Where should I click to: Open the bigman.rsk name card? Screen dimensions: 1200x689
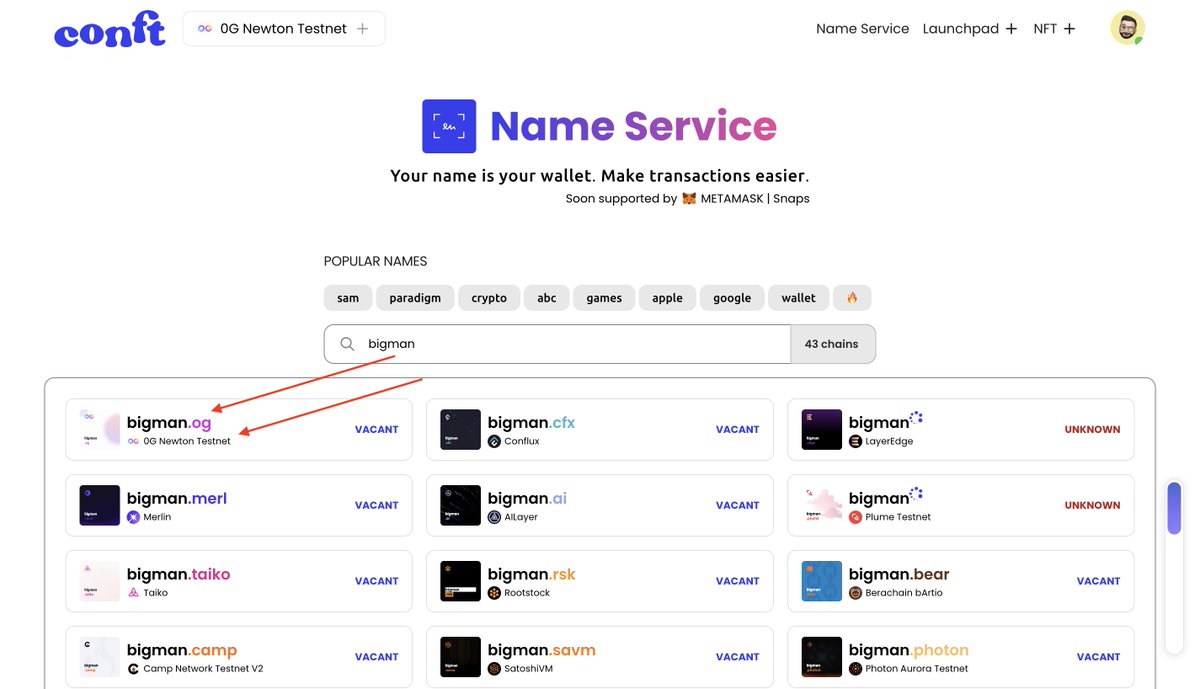pyautogui.click(x=600, y=581)
